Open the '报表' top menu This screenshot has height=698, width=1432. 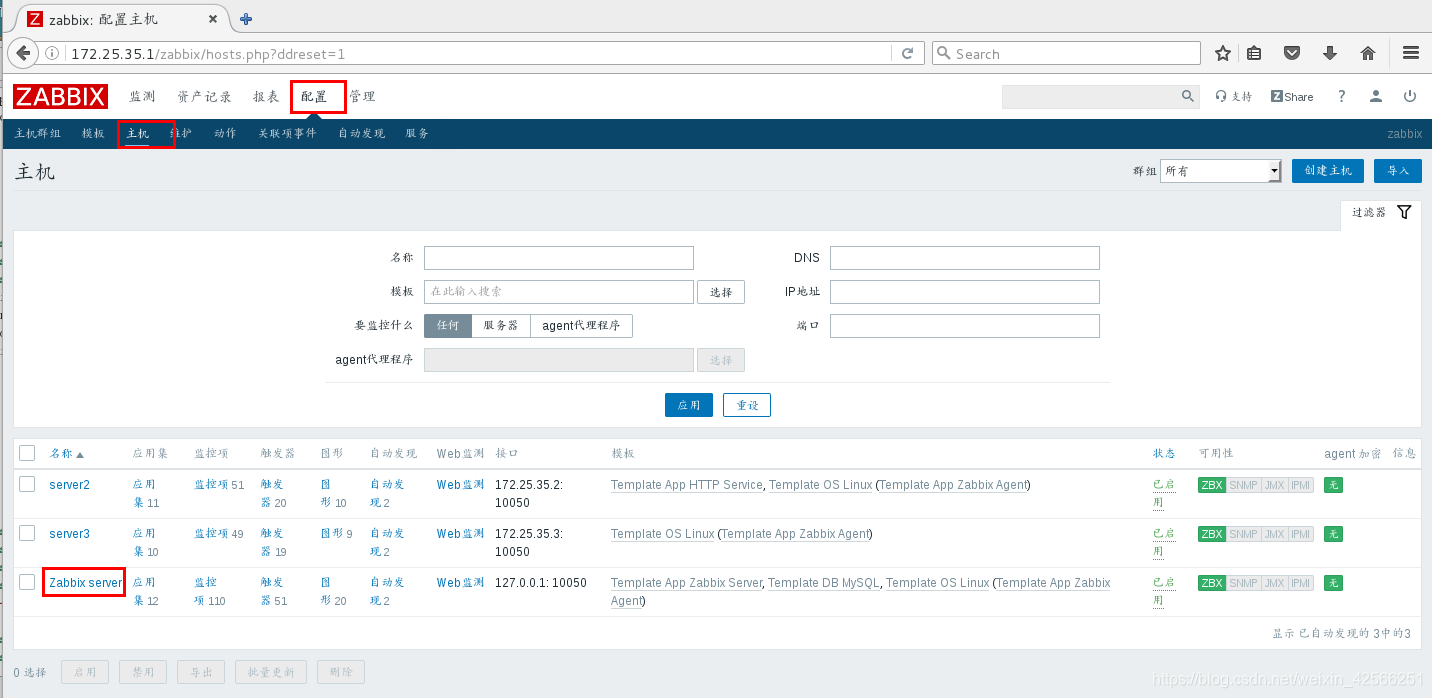[266, 97]
